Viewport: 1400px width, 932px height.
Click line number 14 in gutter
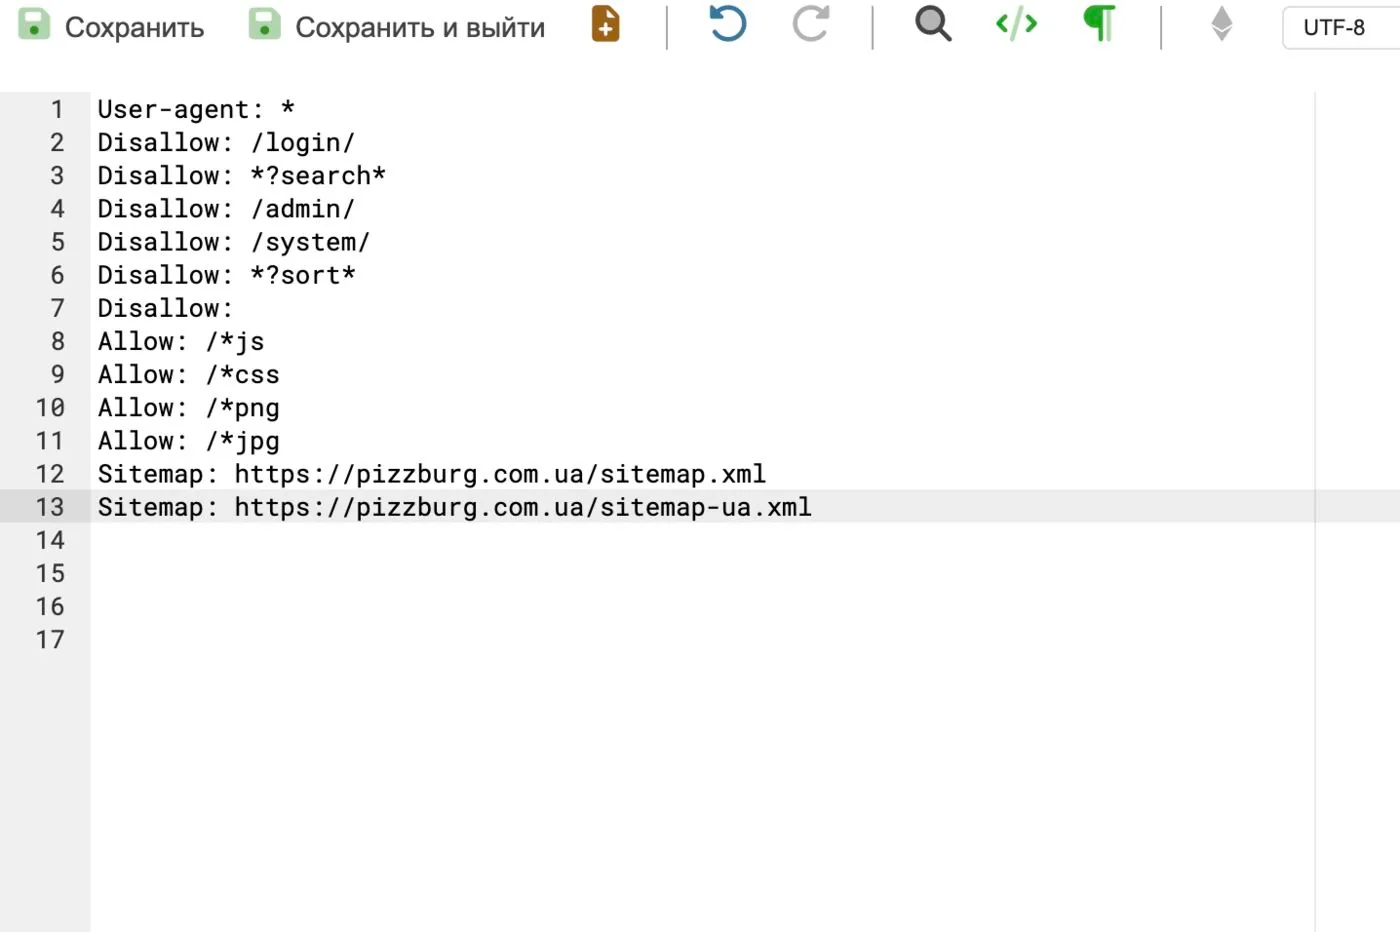pyautogui.click(x=50, y=540)
